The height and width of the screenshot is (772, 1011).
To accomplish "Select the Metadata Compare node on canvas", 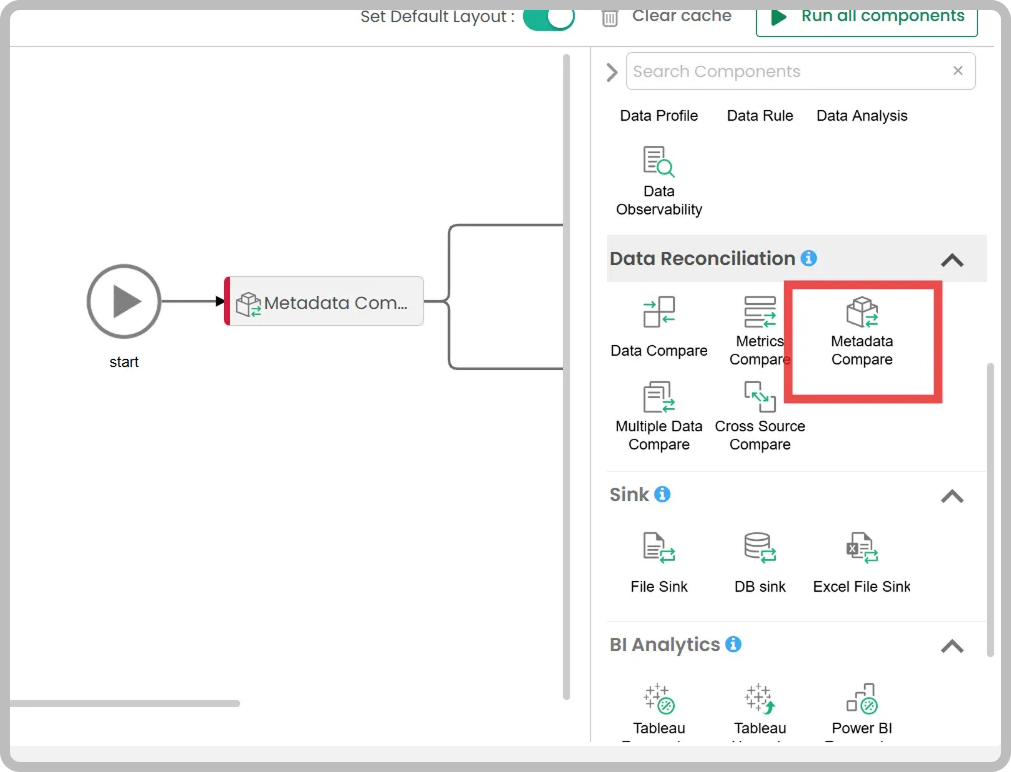I will pyautogui.click(x=324, y=301).
